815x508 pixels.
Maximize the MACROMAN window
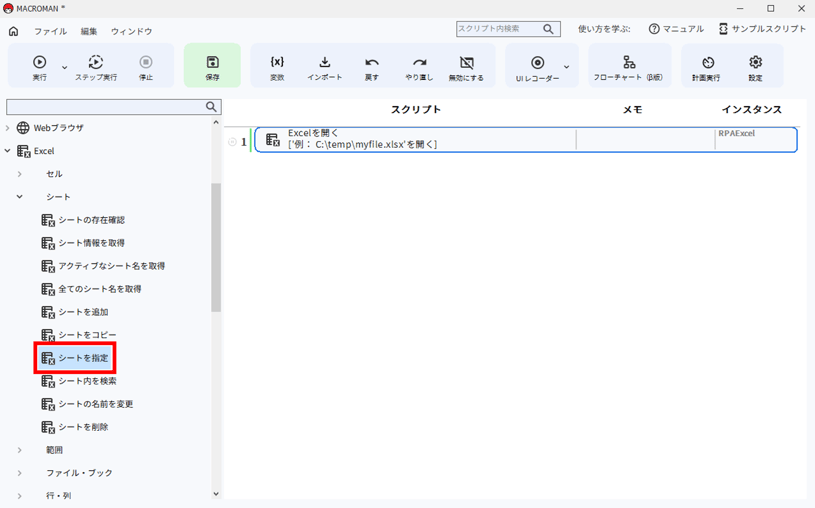pos(771,8)
